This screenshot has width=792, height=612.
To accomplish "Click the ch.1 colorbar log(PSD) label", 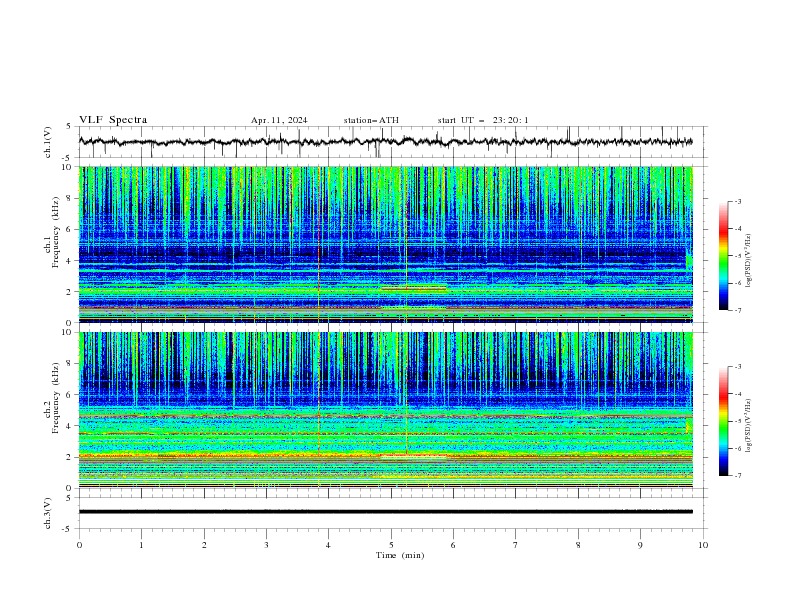I will [x=749, y=261].
